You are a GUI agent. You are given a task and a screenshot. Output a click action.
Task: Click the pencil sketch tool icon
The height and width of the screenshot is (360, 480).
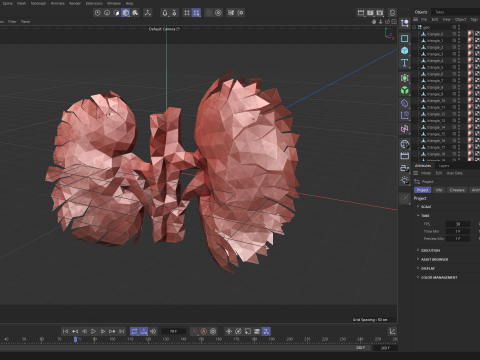point(405,199)
